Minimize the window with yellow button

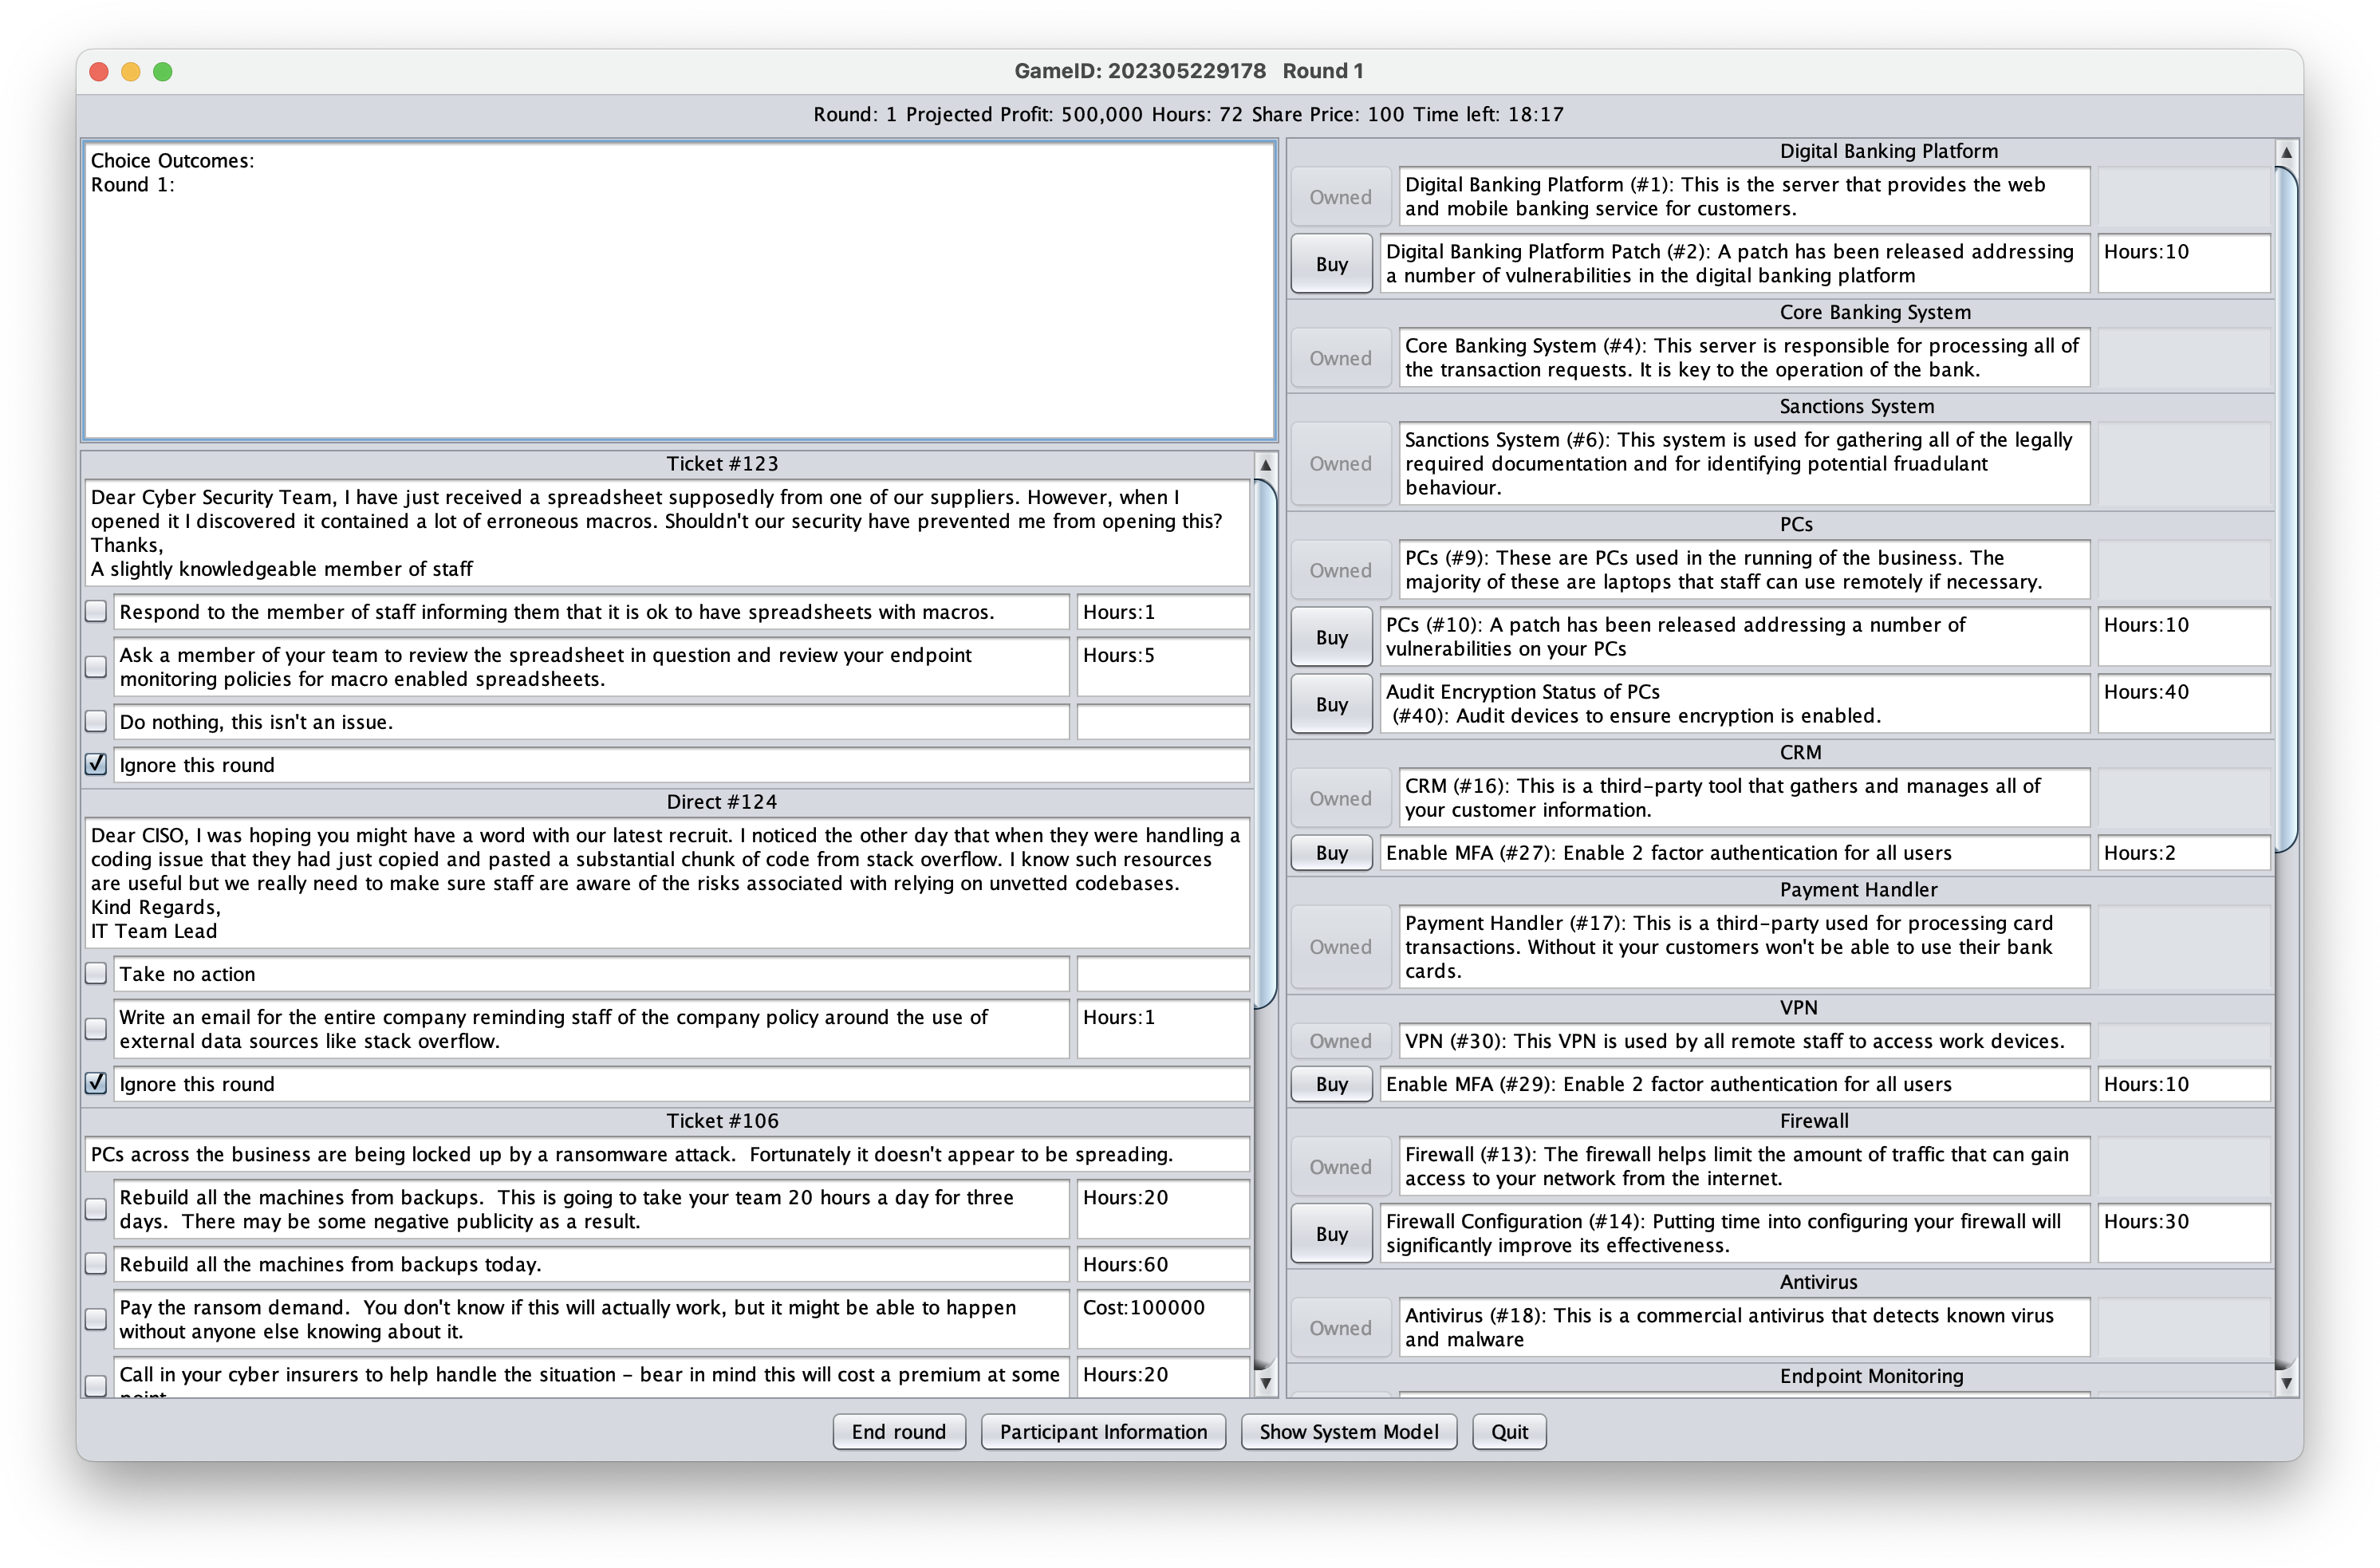point(131,71)
